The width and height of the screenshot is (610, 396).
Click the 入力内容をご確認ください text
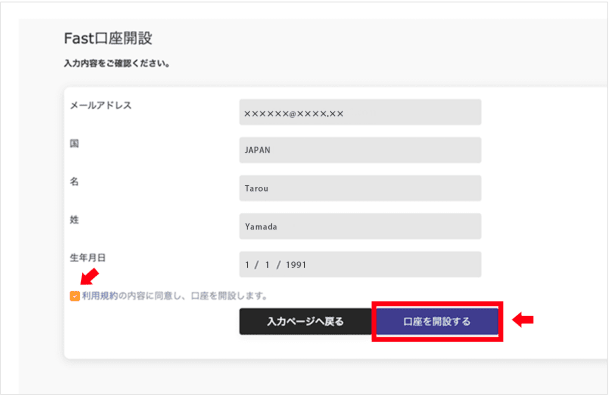117,63
